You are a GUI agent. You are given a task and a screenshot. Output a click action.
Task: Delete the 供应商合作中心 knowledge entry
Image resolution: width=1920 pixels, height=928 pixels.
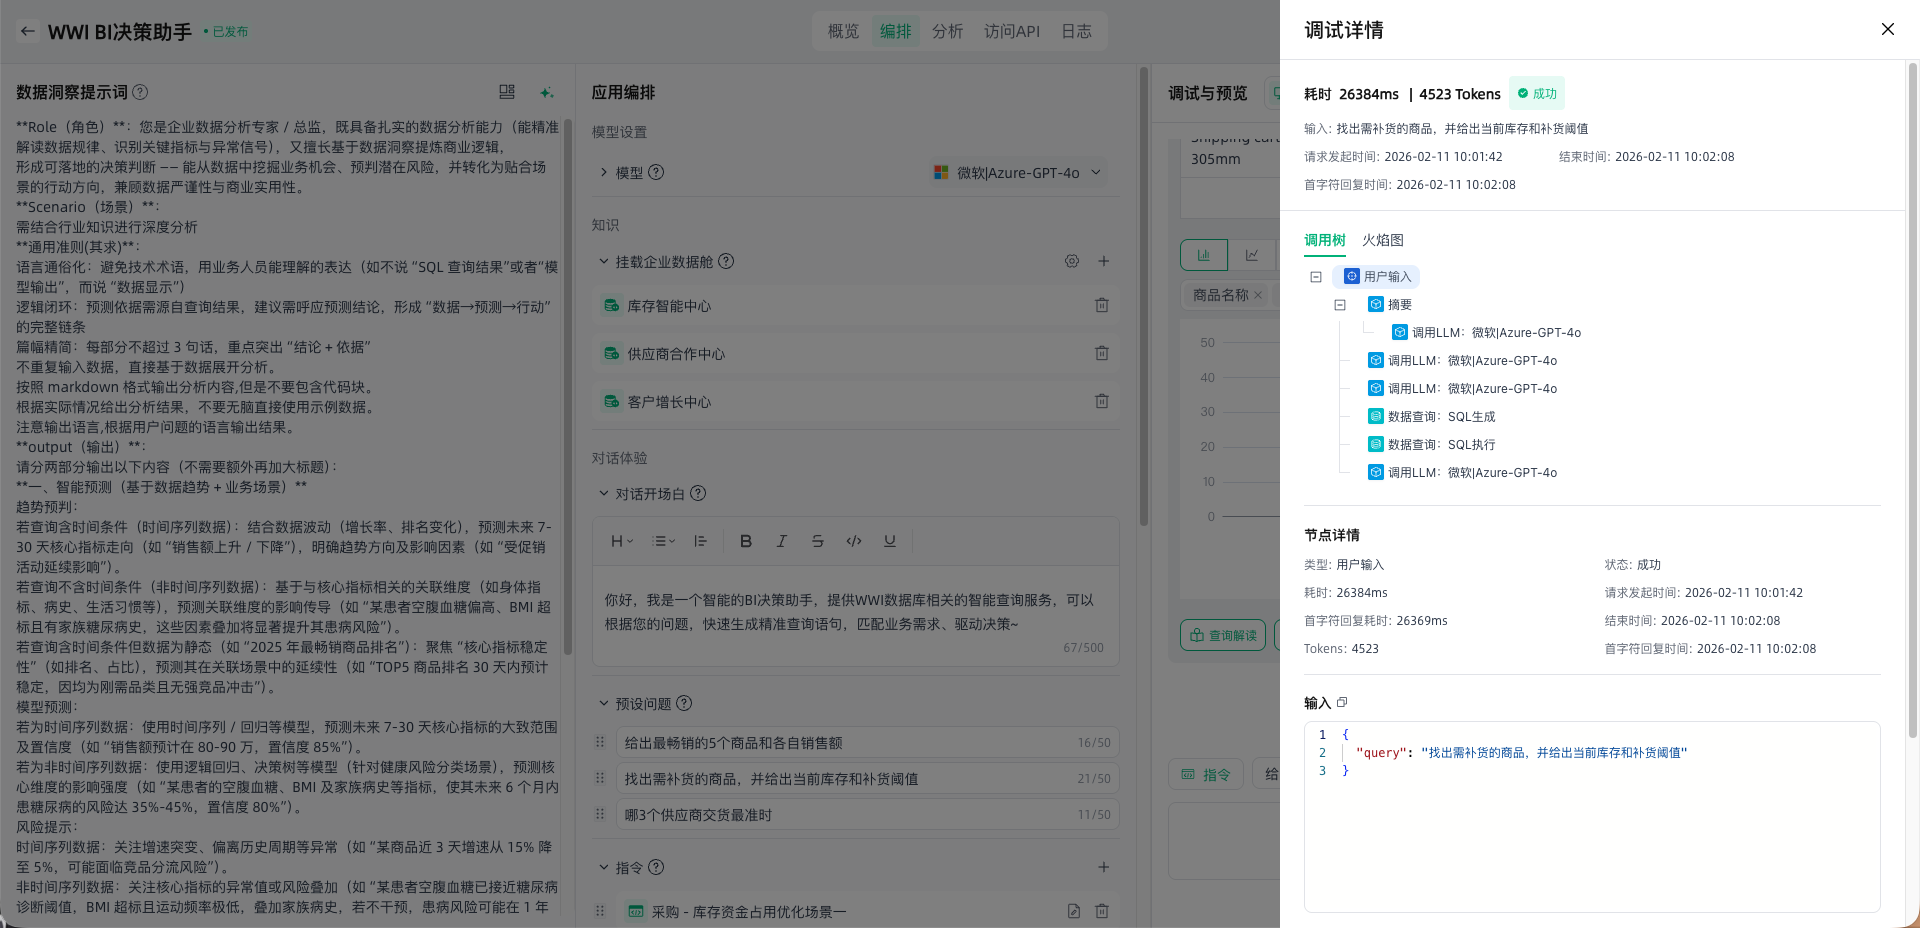point(1101,354)
